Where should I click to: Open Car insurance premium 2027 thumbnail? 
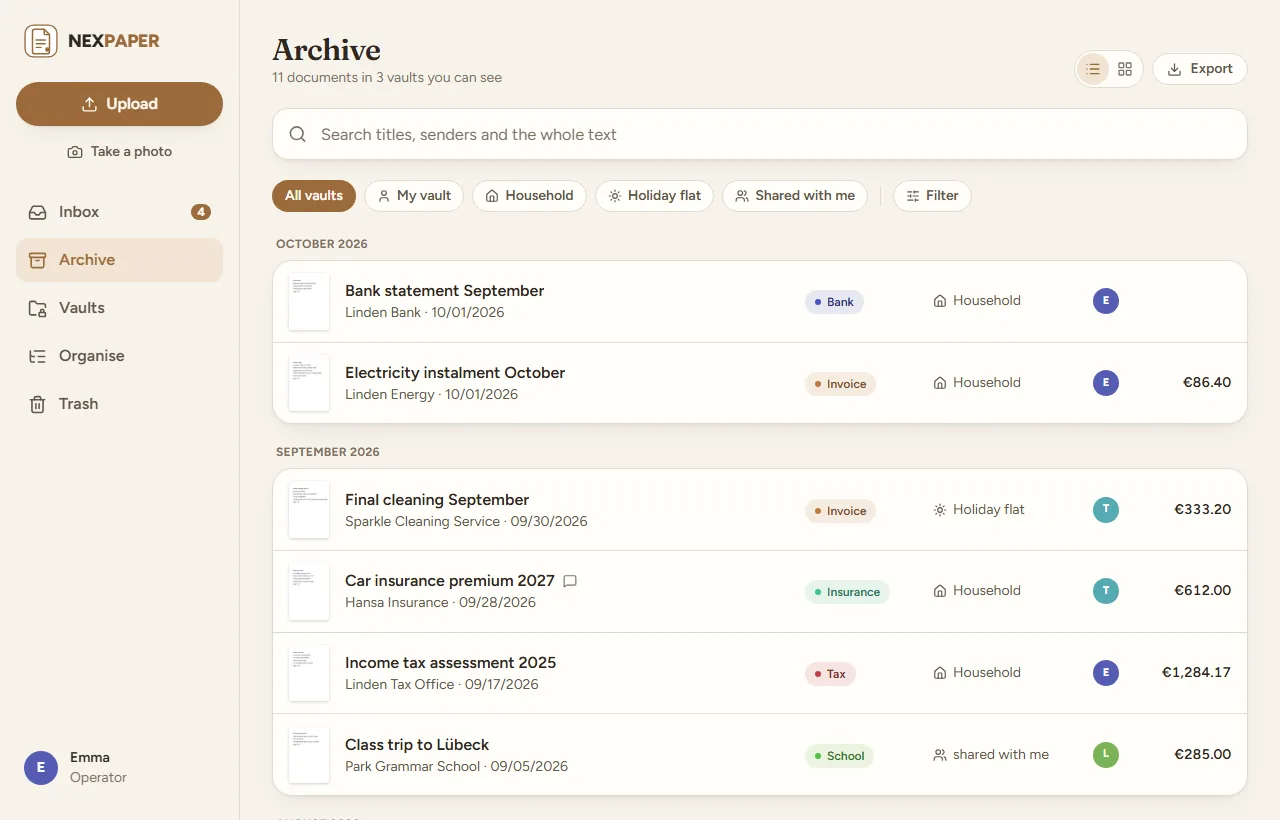point(309,592)
